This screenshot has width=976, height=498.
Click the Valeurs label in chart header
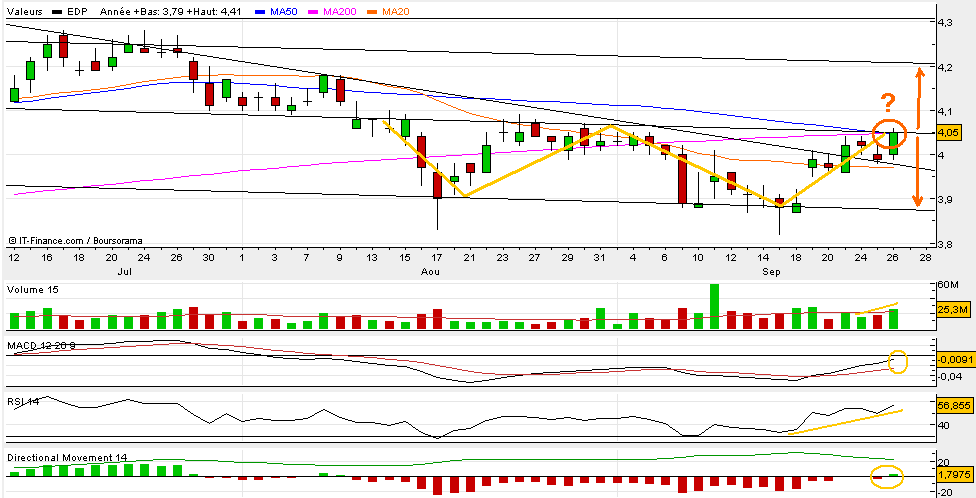point(26,12)
